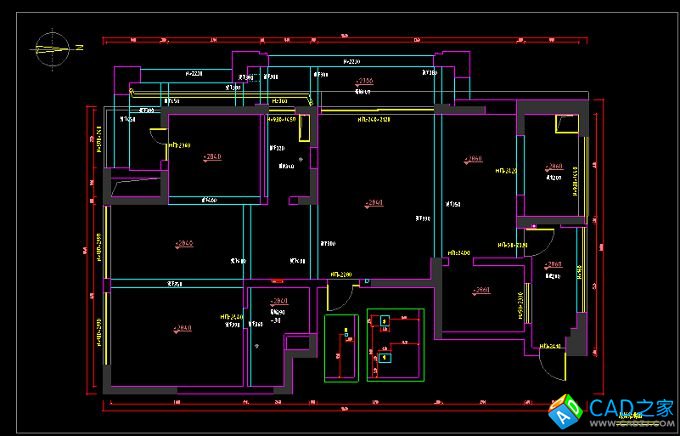Click the elevation marker in the large central room

coord(374,203)
